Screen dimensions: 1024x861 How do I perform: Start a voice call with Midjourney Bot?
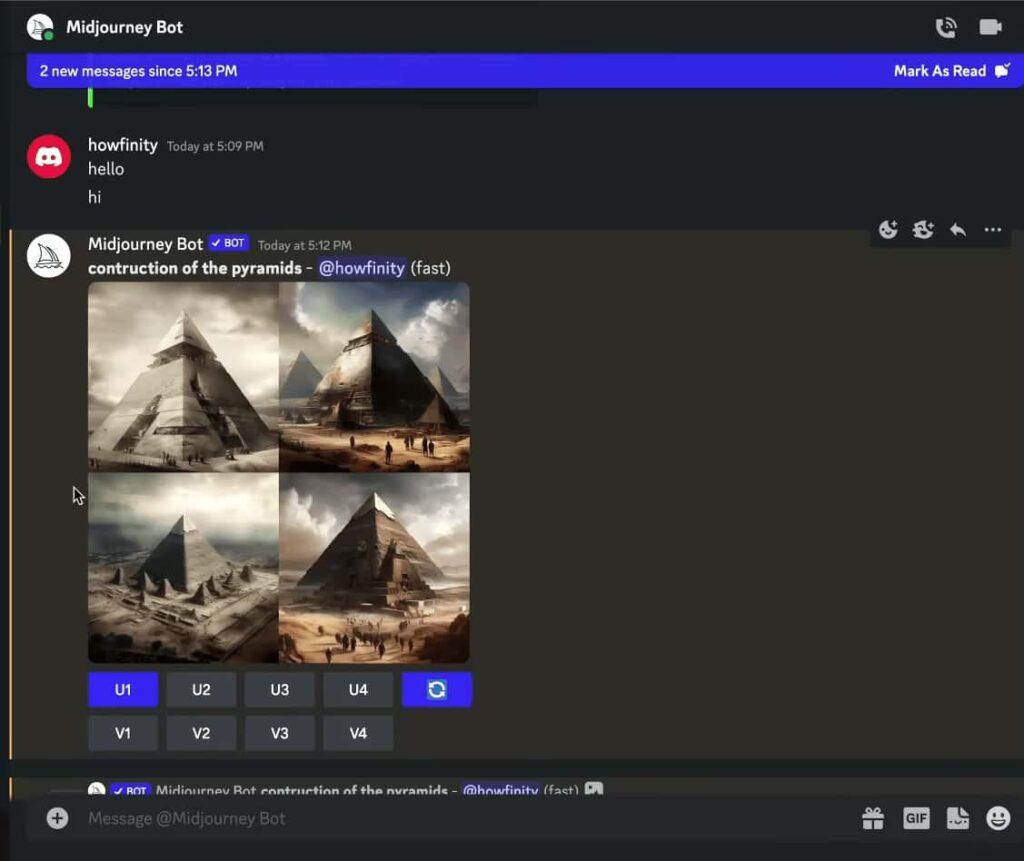coord(945,27)
